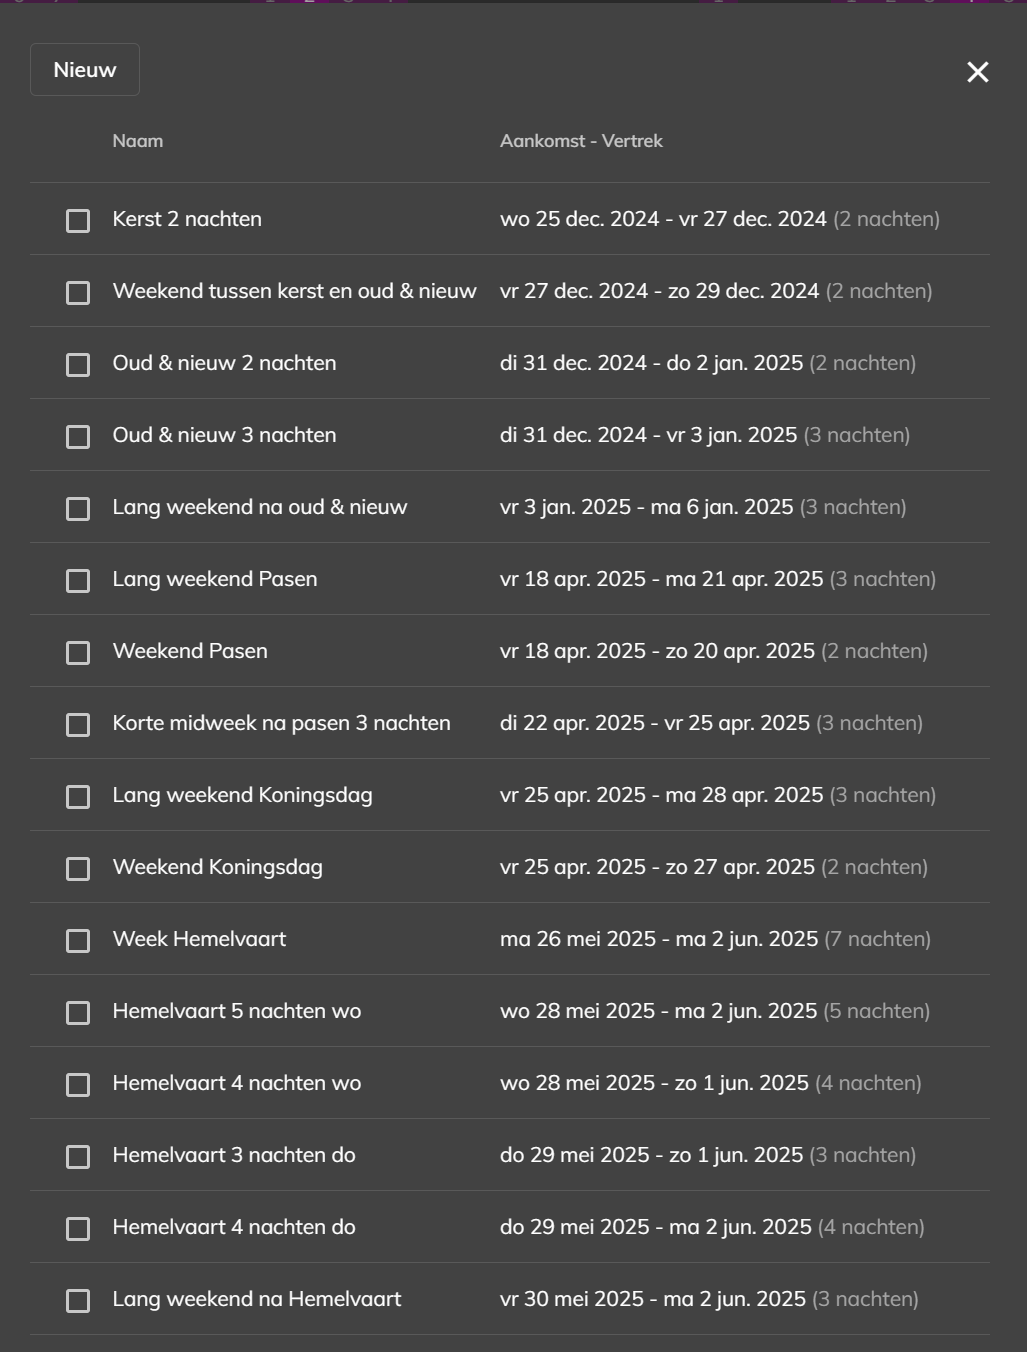The image size is (1027, 1352).
Task: Select Hemelvaart 4 nachten do checkbox
Action: [78, 1229]
